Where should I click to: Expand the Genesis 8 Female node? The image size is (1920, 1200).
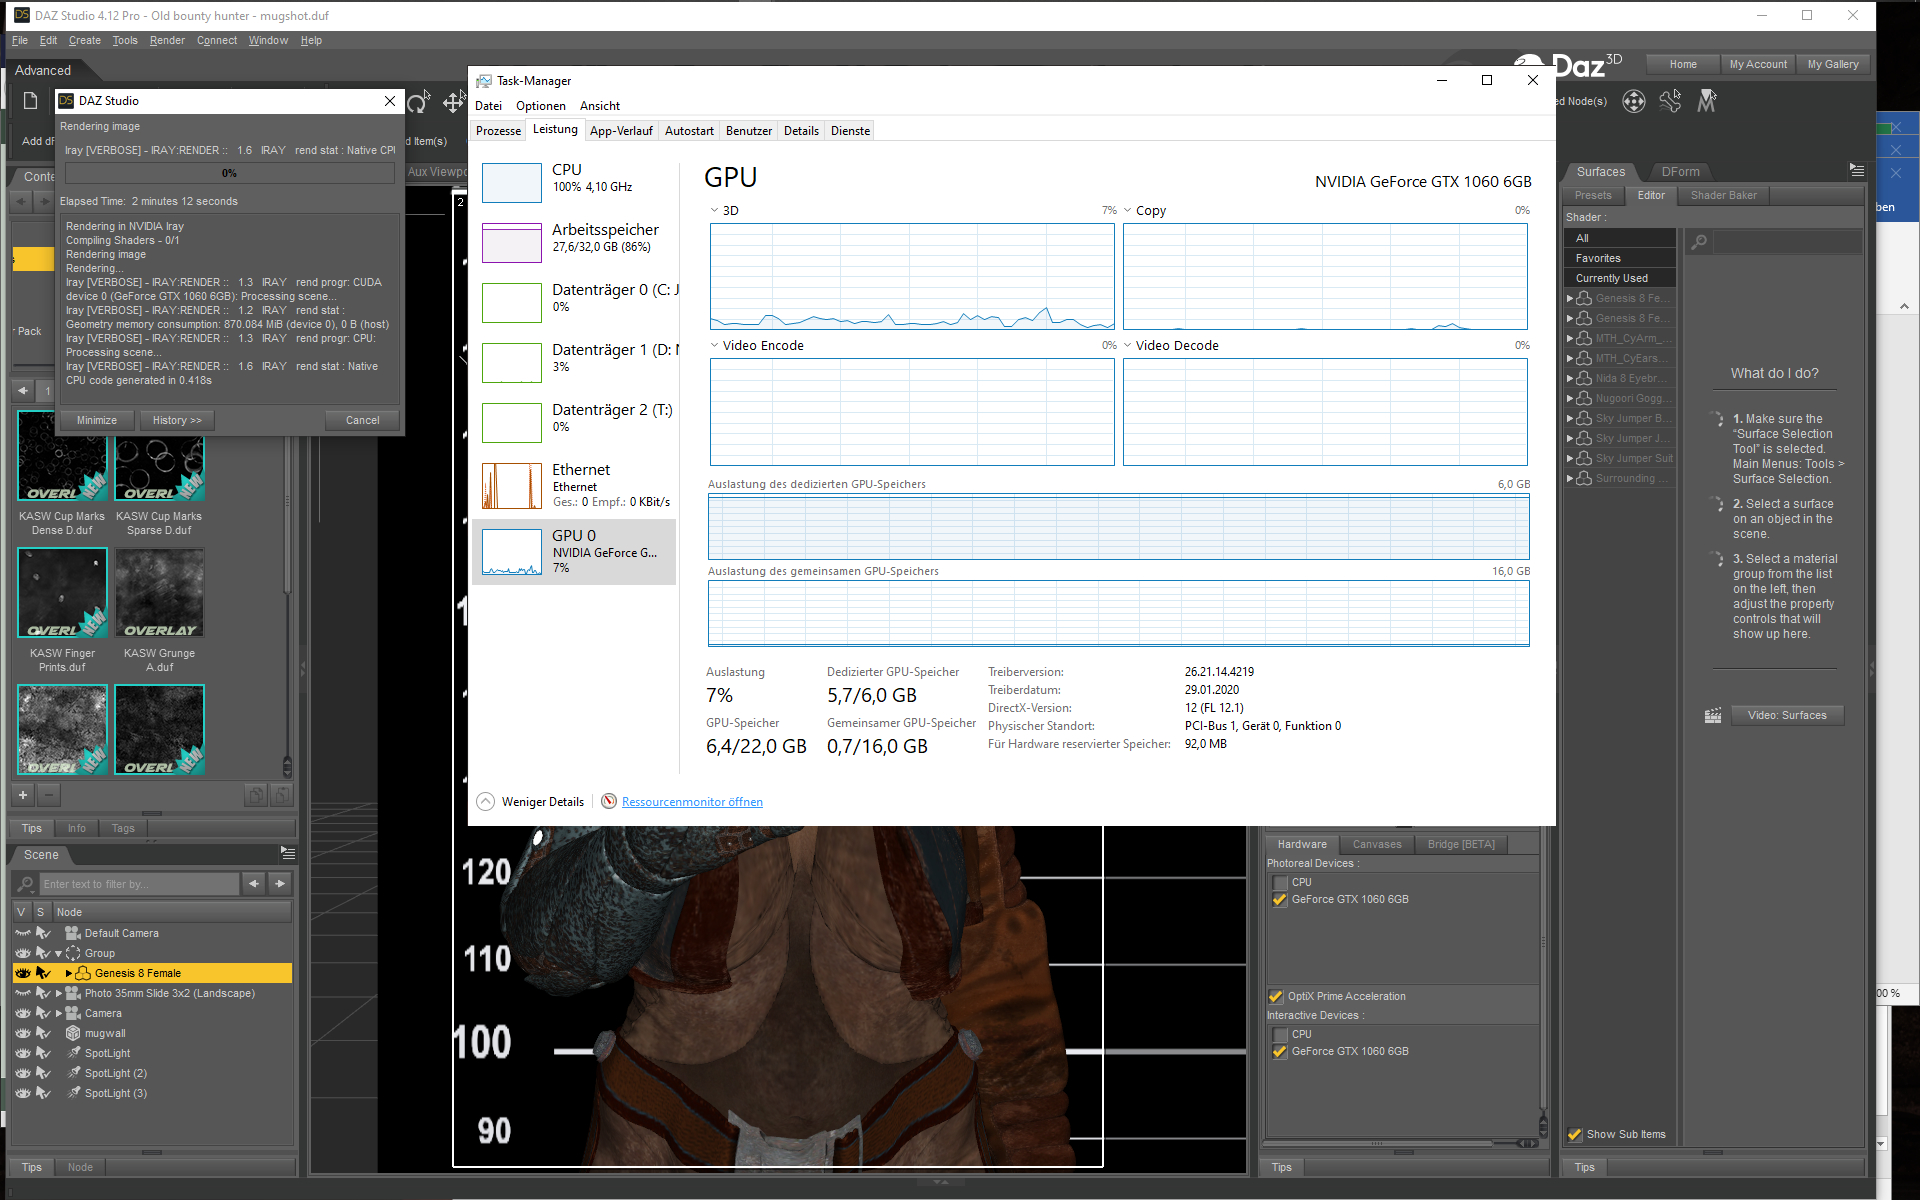coord(68,973)
